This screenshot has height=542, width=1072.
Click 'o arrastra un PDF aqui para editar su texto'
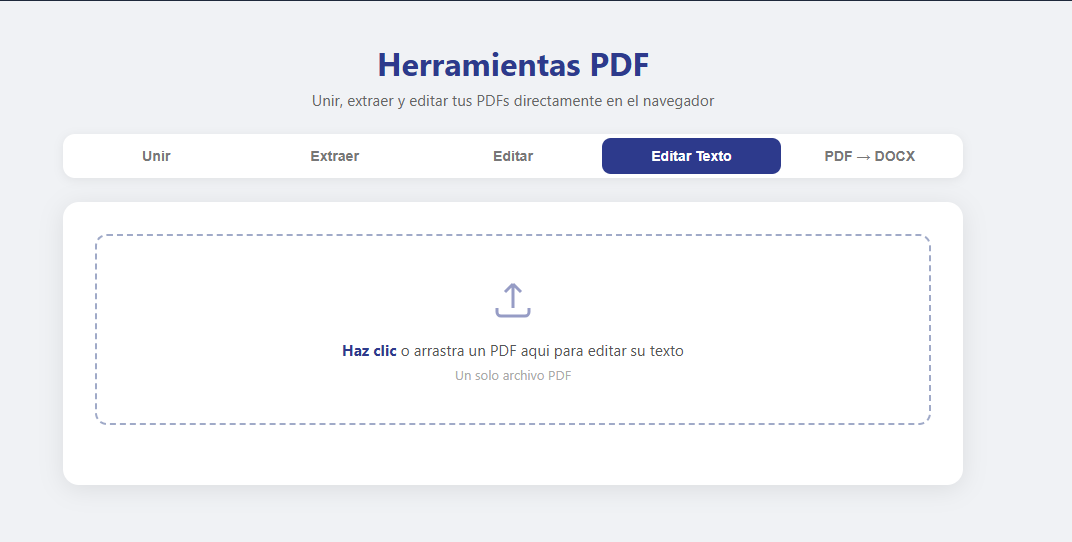[x=542, y=351]
